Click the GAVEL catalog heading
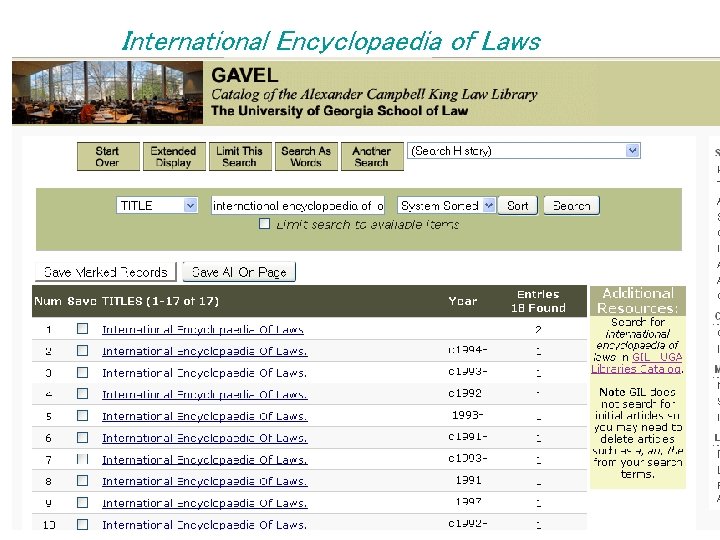Image resolution: width=720 pixels, height=540 pixels. pos(245,75)
